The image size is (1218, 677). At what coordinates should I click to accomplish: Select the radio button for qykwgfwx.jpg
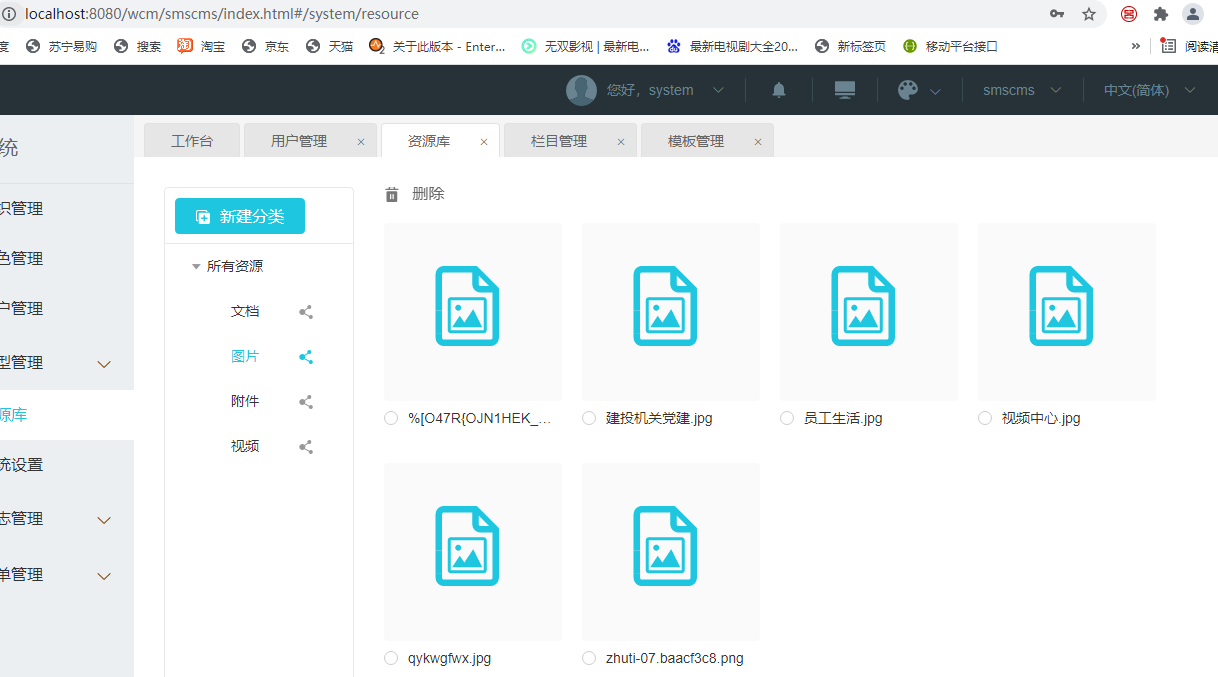391,658
